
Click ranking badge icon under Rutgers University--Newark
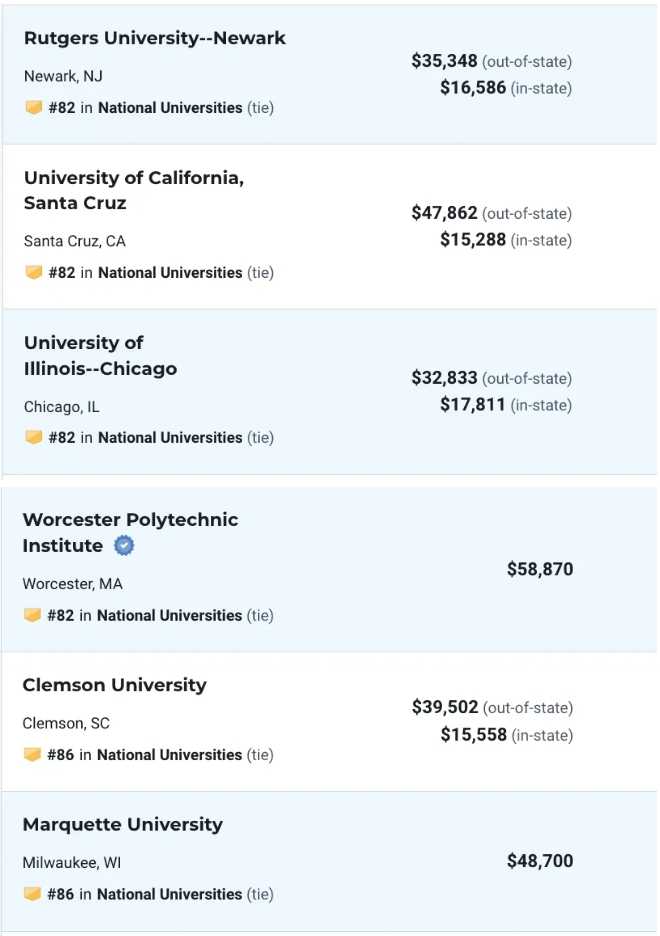(34, 107)
